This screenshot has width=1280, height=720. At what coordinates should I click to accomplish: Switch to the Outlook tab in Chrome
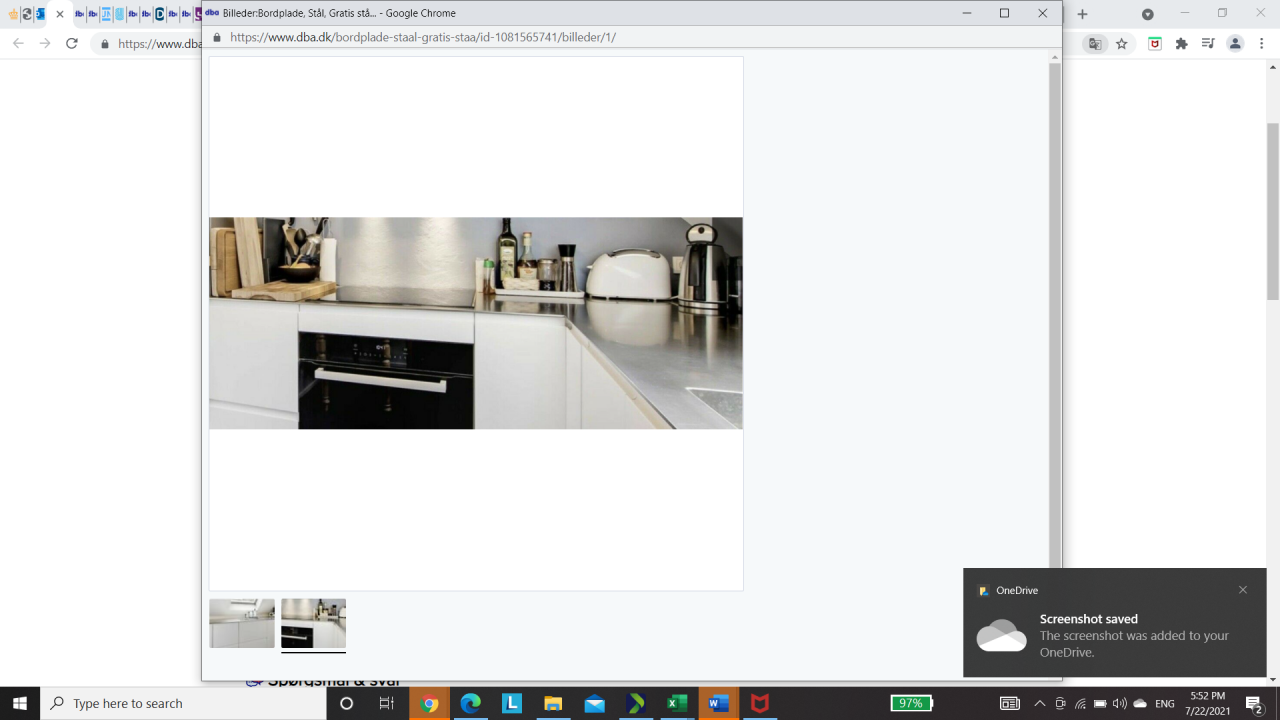point(40,14)
